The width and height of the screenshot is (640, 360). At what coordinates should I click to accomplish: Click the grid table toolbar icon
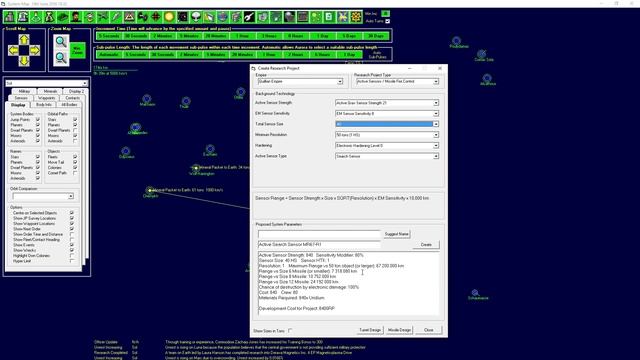pos(302,17)
